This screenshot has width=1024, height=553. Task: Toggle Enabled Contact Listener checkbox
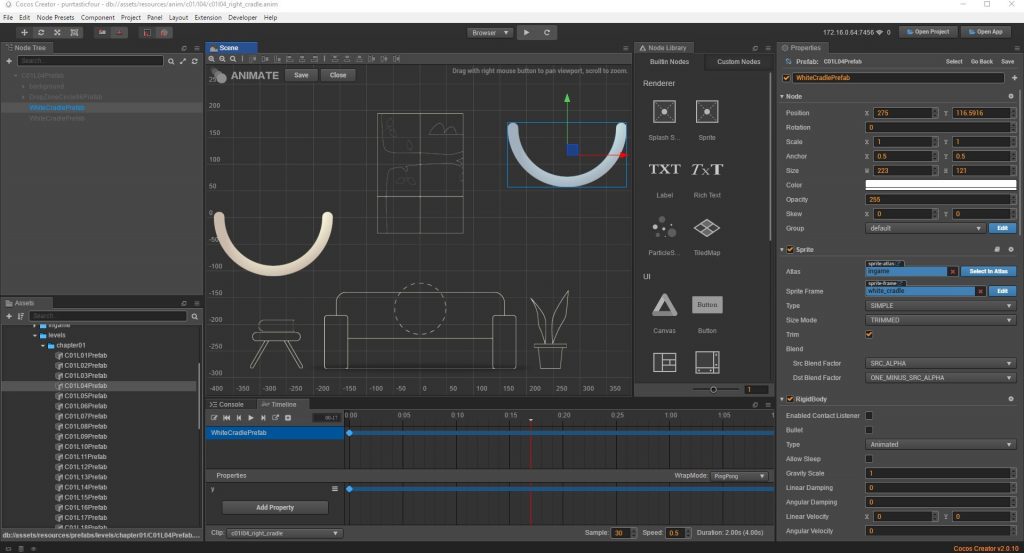(x=869, y=415)
